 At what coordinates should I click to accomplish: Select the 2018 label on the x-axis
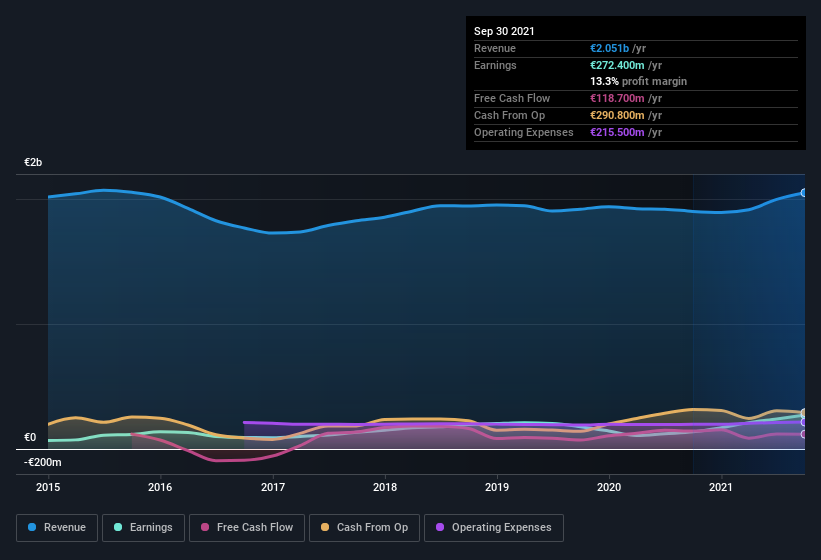click(385, 487)
